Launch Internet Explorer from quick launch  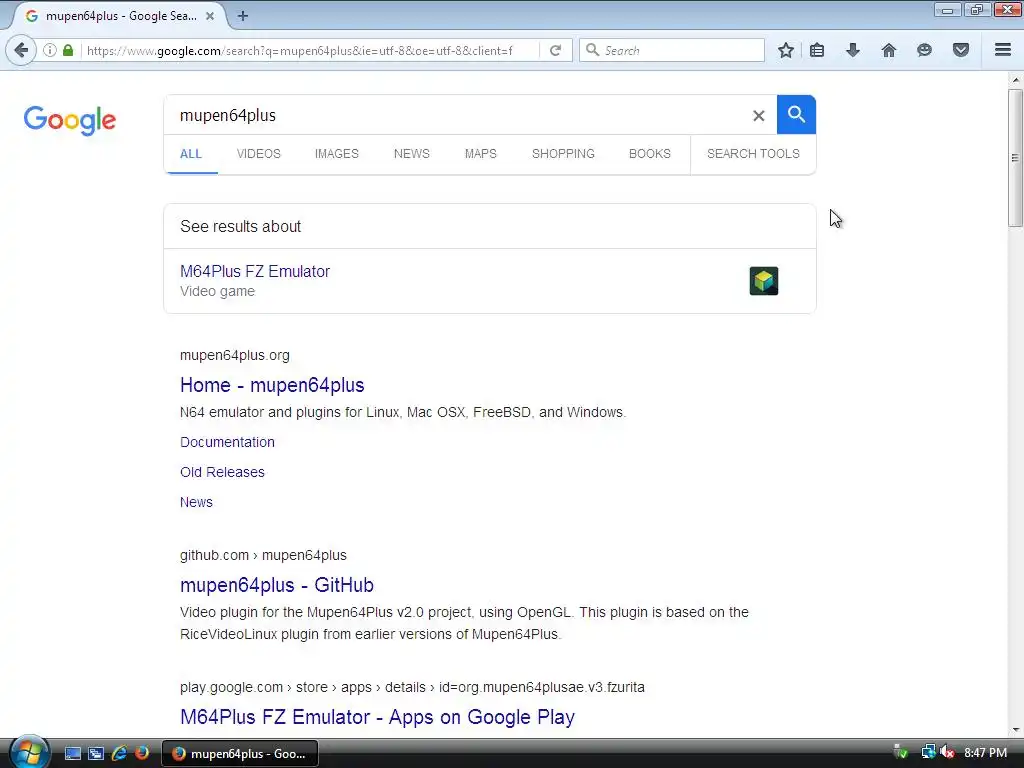pyautogui.click(x=119, y=754)
